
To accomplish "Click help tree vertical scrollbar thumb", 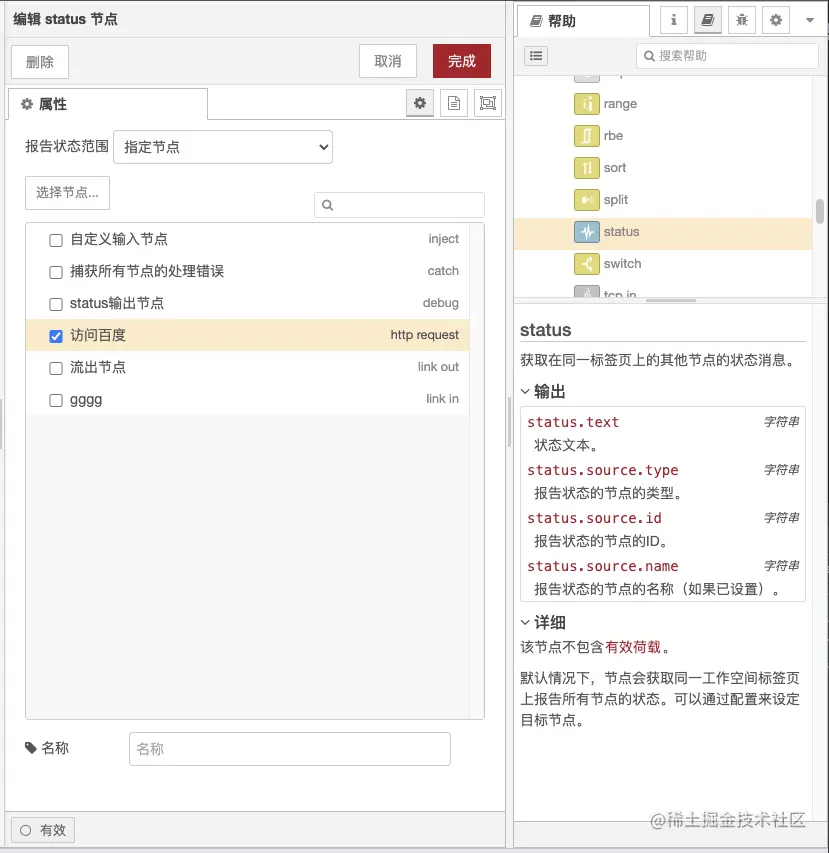I will (819, 211).
